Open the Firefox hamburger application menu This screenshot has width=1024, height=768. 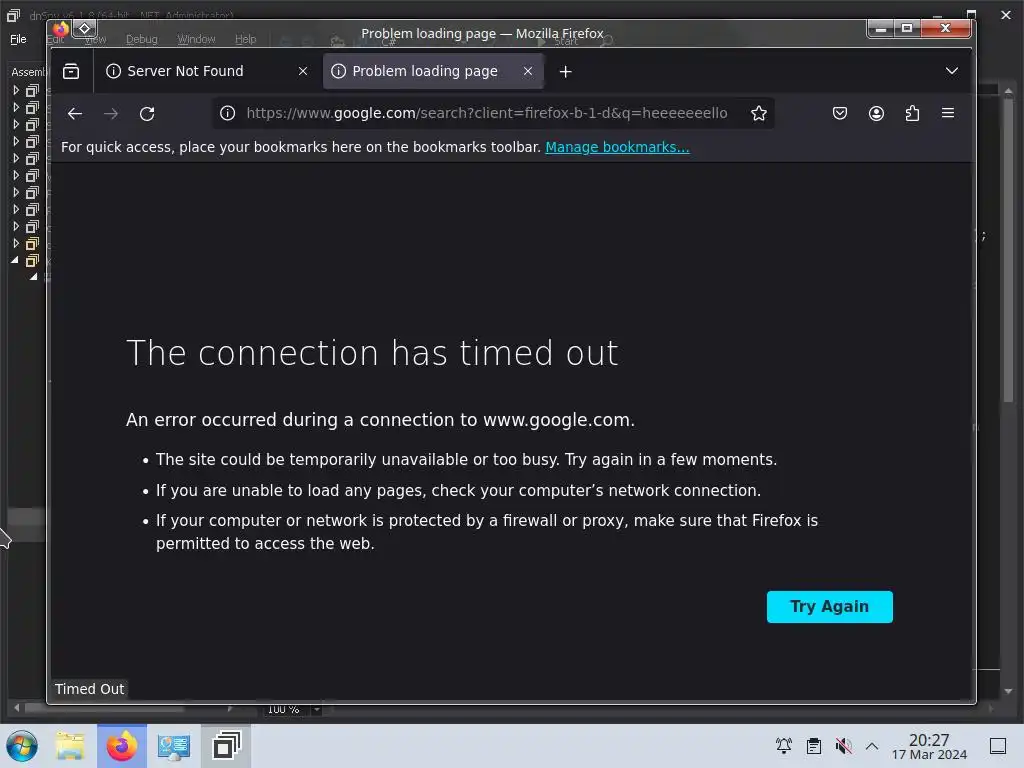click(x=948, y=114)
